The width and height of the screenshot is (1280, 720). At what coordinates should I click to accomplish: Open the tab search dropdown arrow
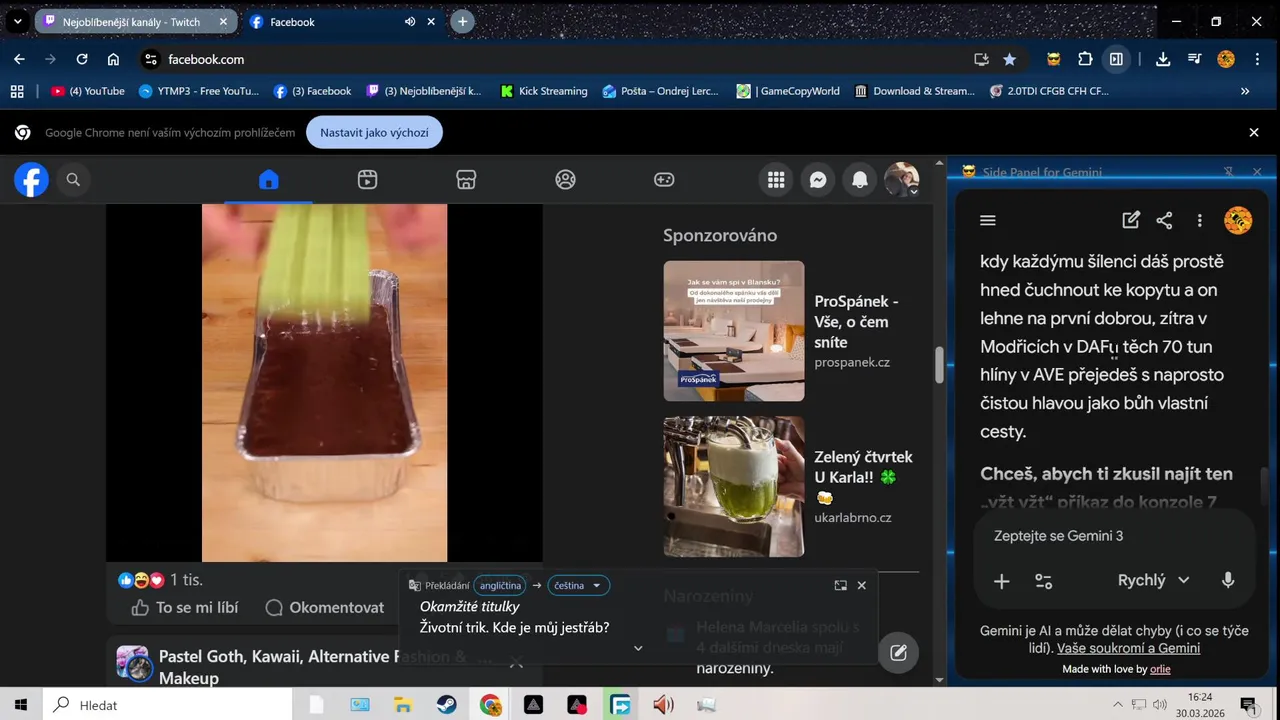tap(18, 22)
